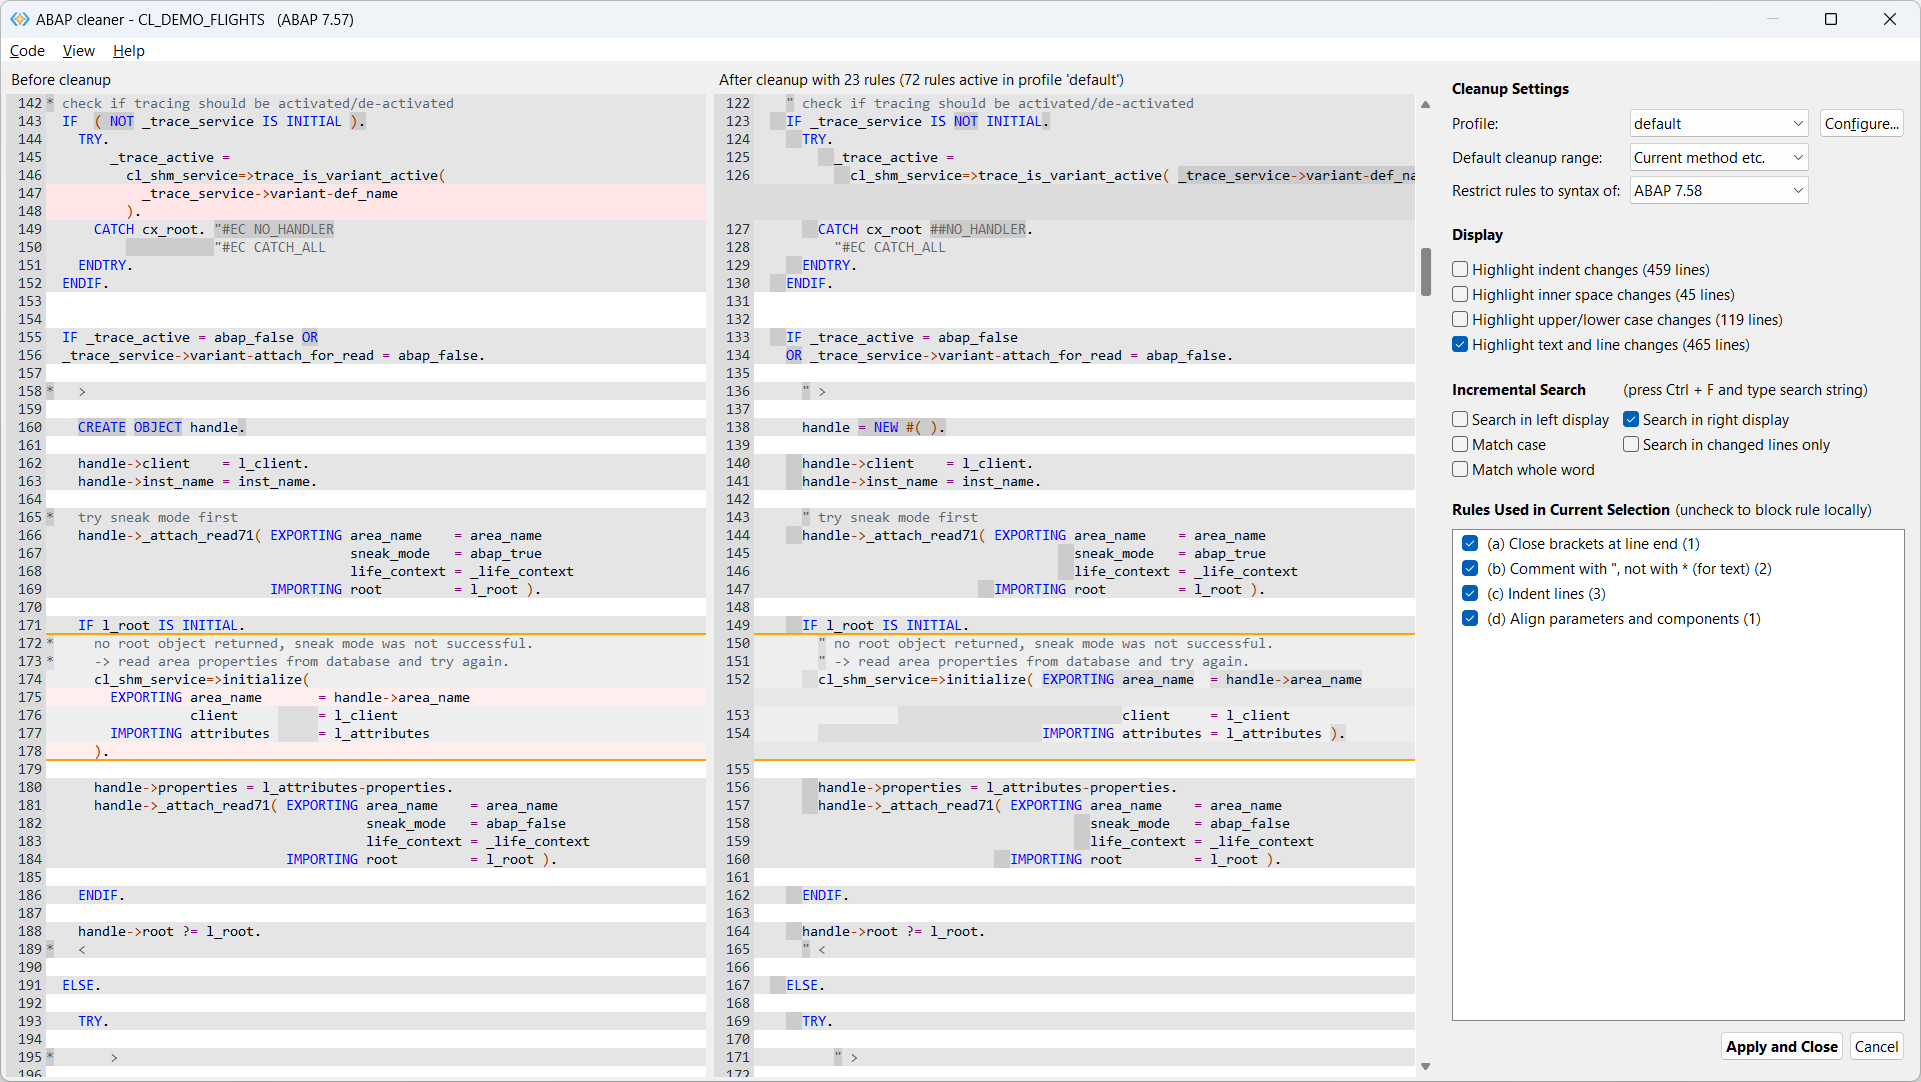Viewport: 1921px width, 1082px height.
Task: Click the code scrollbar down arrow
Action: [1425, 1067]
